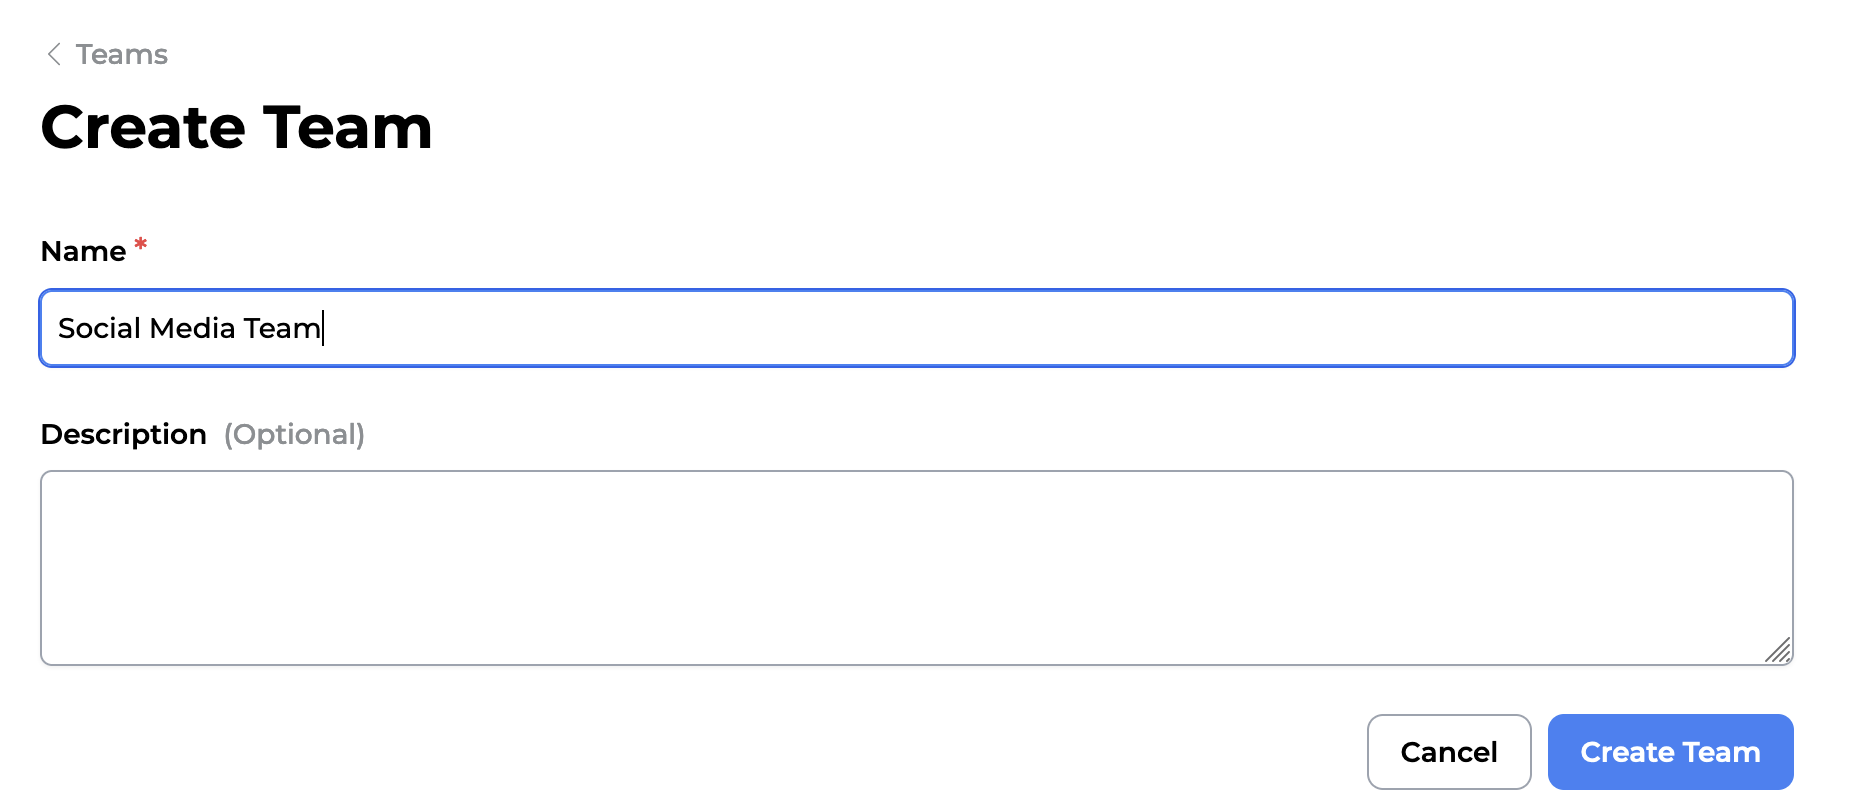Place cursor after Team in Name field
This screenshot has height=812, width=1852.
(322, 328)
